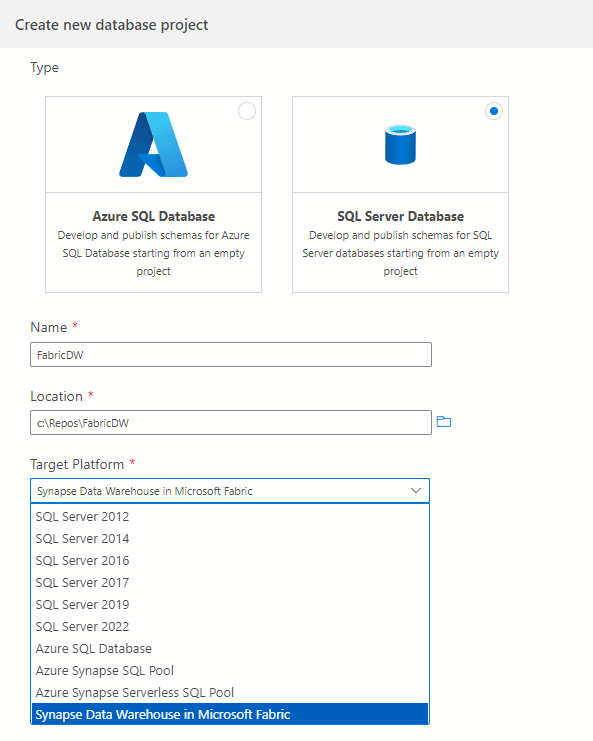Click the Azure SQL Database card title
Image resolution: width=593 pixels, height=741 pixels.
coord(154,216)
